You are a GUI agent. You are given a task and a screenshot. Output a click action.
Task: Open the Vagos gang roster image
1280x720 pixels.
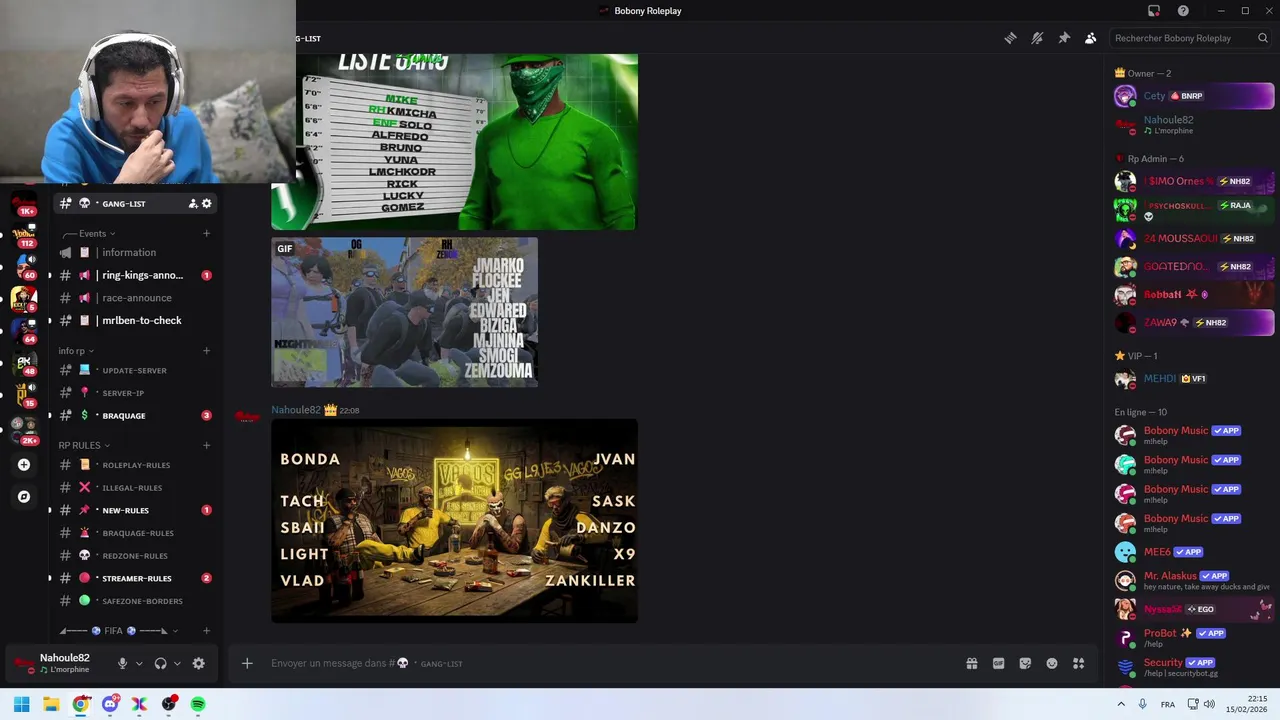[454, 521]
